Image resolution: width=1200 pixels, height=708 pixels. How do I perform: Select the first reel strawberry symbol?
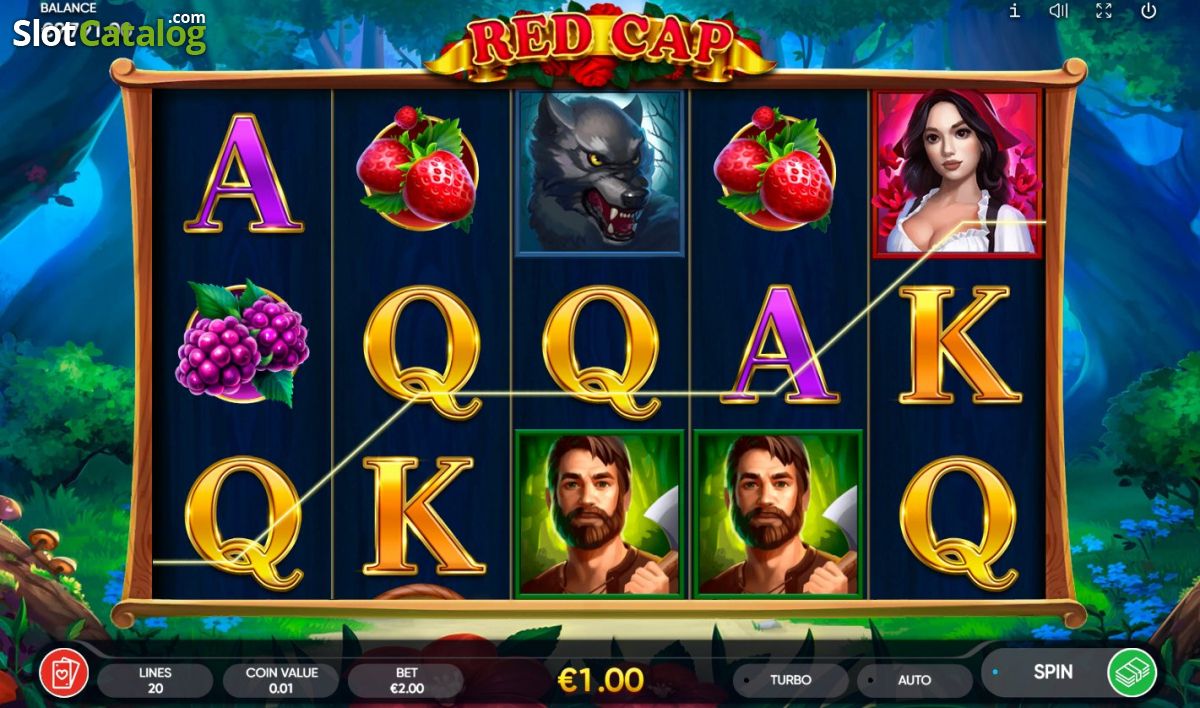[418, 168]
